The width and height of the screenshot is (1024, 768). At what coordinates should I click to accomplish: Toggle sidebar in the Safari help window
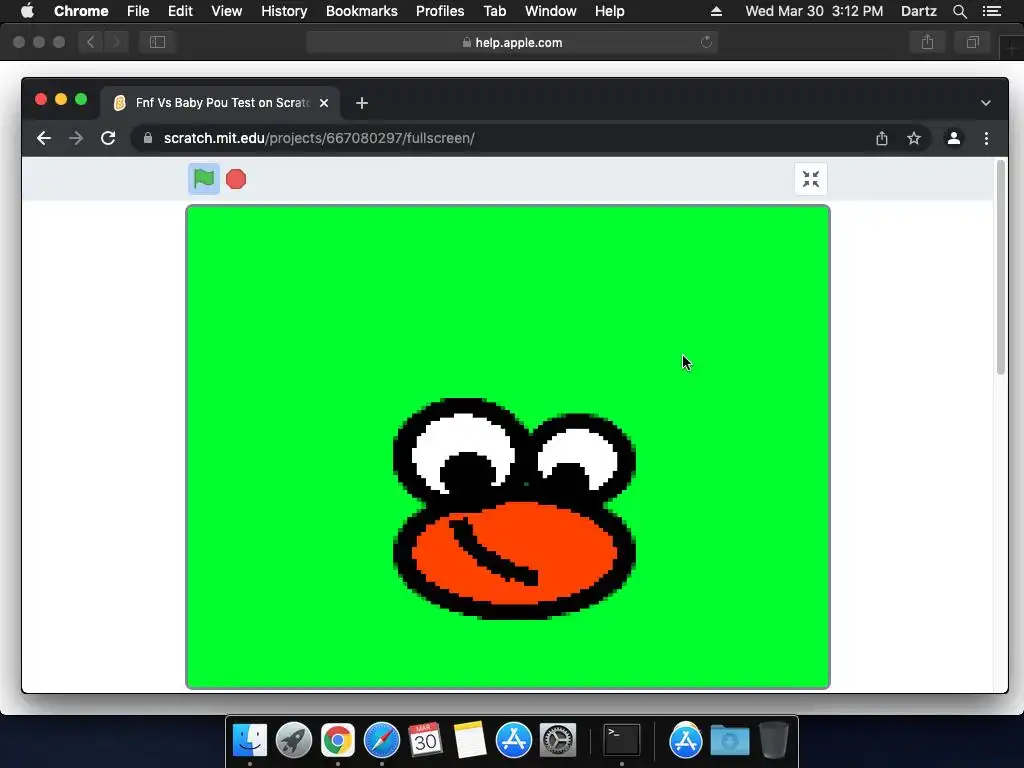click(157, 42)
